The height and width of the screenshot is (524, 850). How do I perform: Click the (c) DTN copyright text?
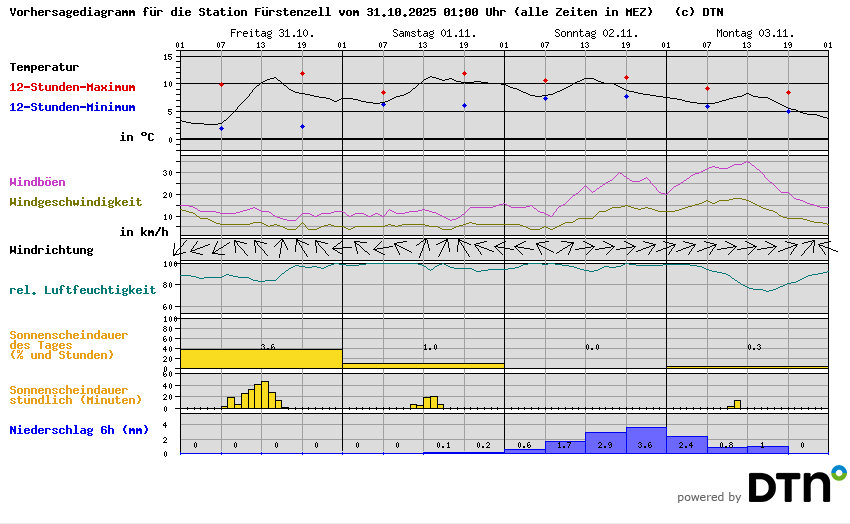click(x=699, y=12)
